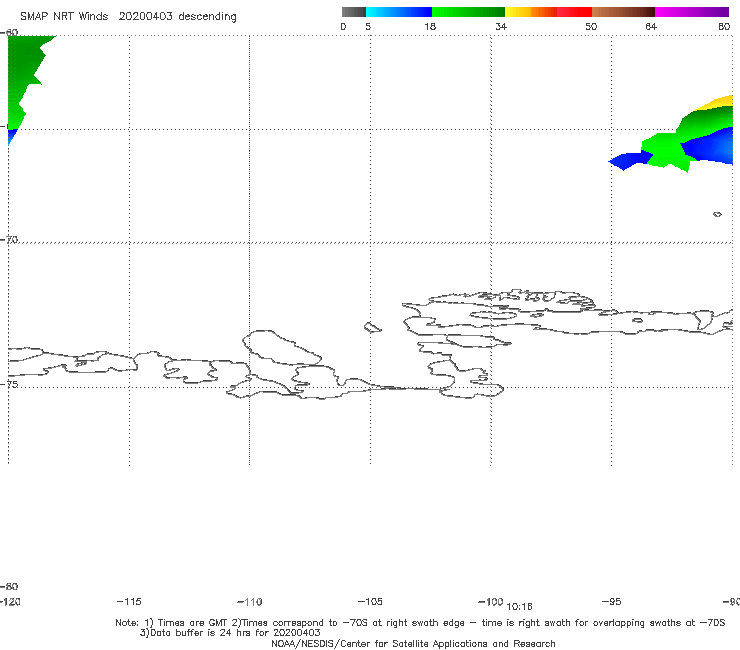Click the longitude label '-100'
The height and width of the screenshot is (650, 740).
490,602
